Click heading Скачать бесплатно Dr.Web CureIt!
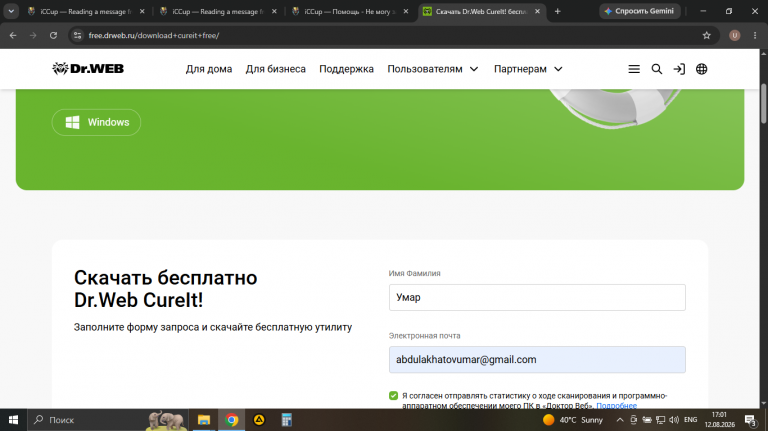 point(166,288)
